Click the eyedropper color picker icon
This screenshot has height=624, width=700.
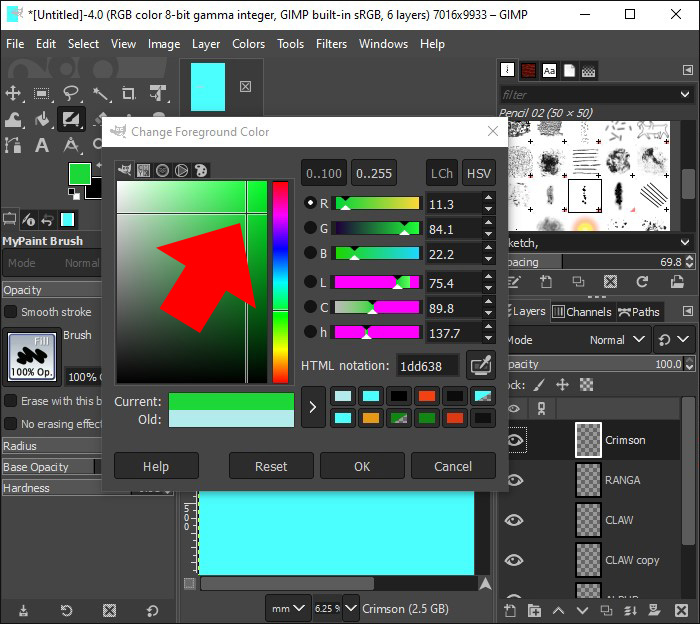[x=481, y=365]
